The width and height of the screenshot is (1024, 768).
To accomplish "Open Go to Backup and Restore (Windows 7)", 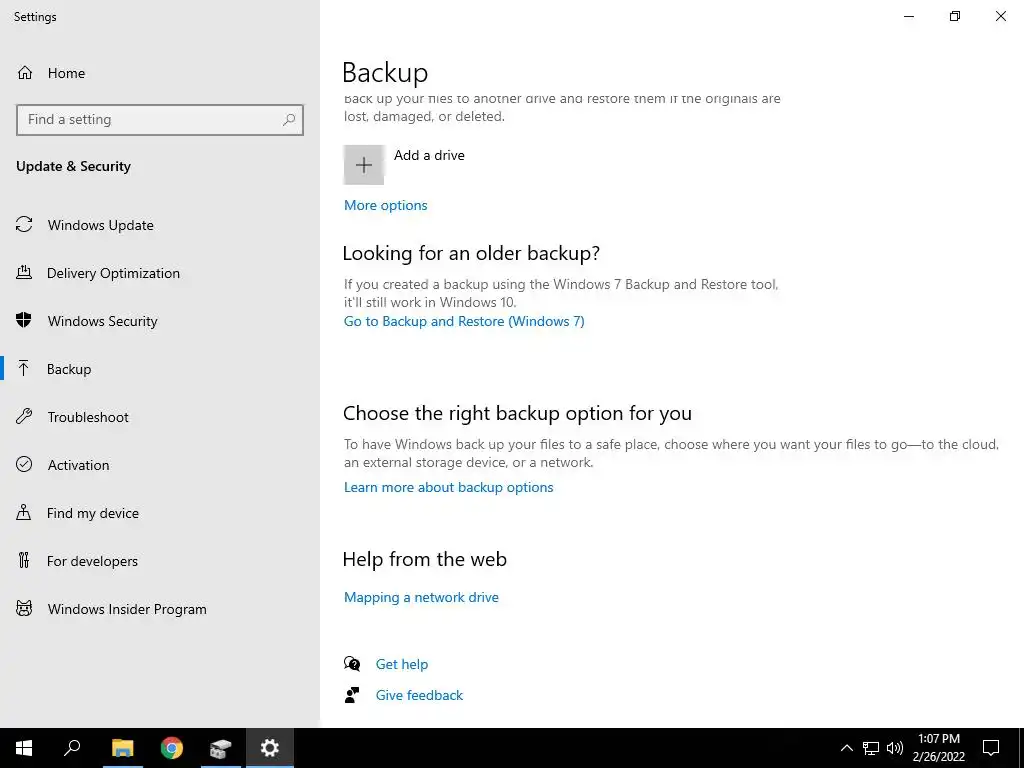I will 464,321.
